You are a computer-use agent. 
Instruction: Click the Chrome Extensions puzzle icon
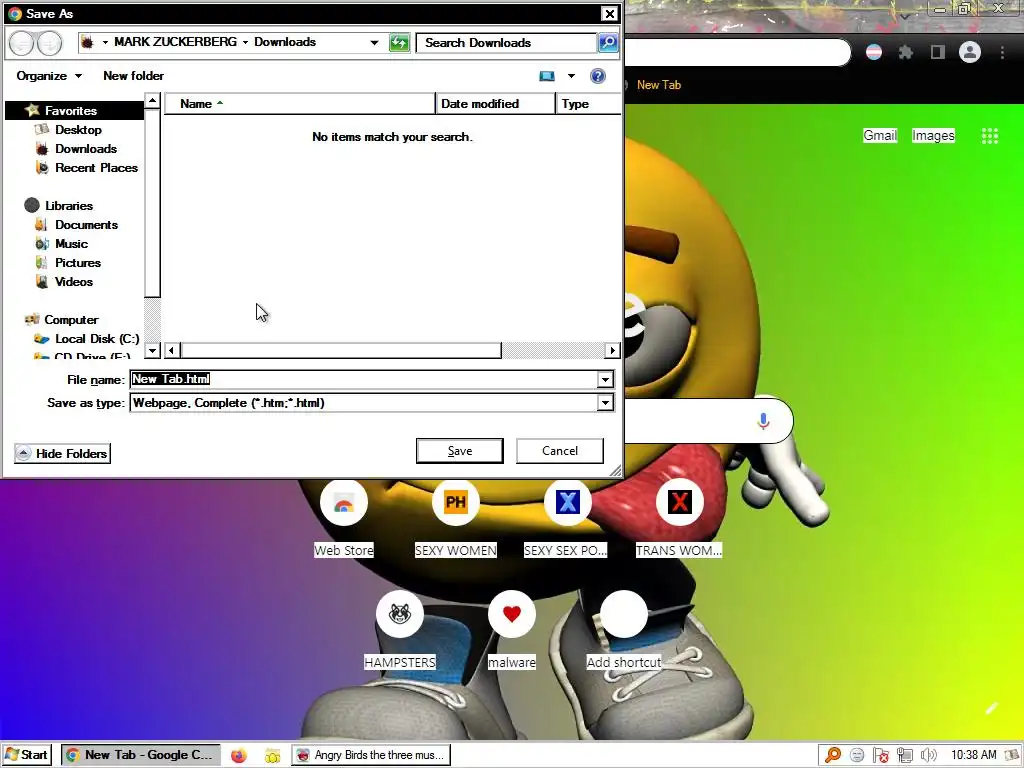905,52
